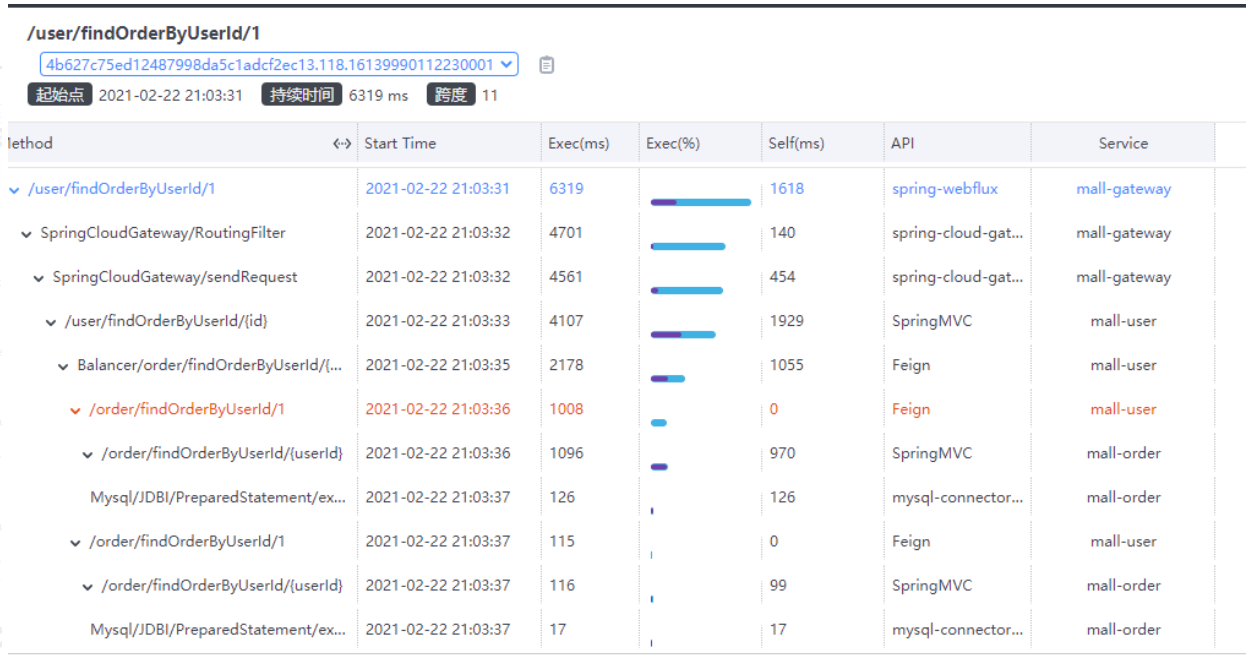Click the Exec value 2178
This screenshot has width=1256, height=660.
click(565, 365)
